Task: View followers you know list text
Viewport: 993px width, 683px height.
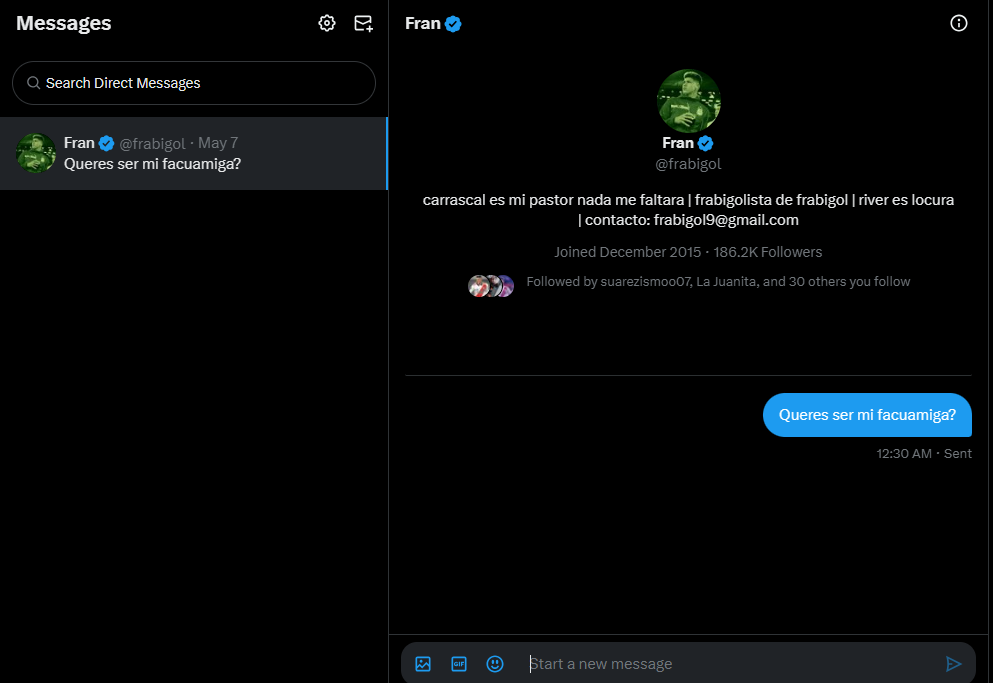Action: click(718, 281)
